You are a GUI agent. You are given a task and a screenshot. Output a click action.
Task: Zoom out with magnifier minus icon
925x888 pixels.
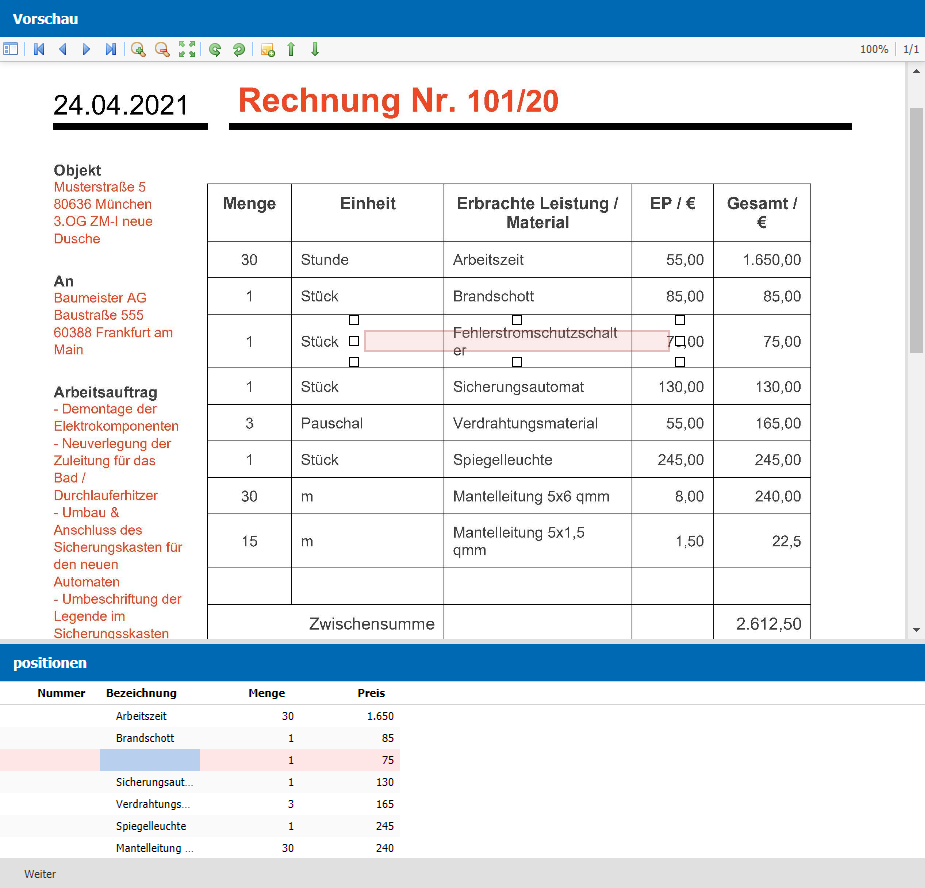(x=162, y=50)
